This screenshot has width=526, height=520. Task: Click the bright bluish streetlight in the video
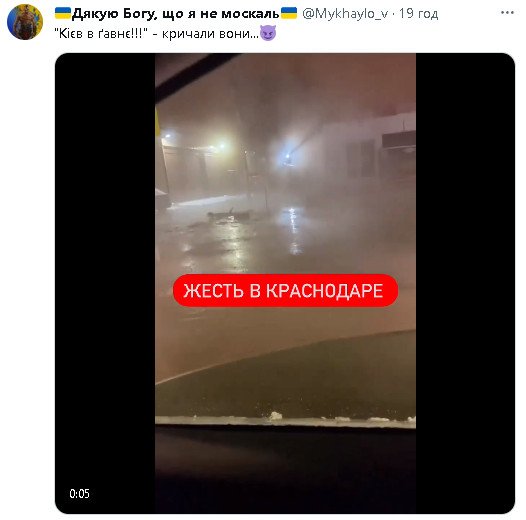coord(288,154)
